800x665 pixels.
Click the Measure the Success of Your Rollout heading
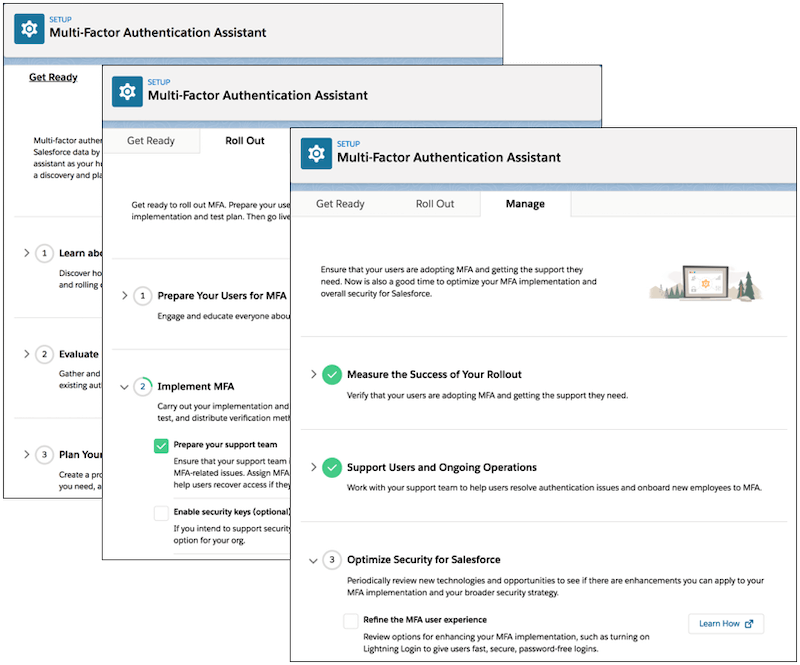coord(434,375)
